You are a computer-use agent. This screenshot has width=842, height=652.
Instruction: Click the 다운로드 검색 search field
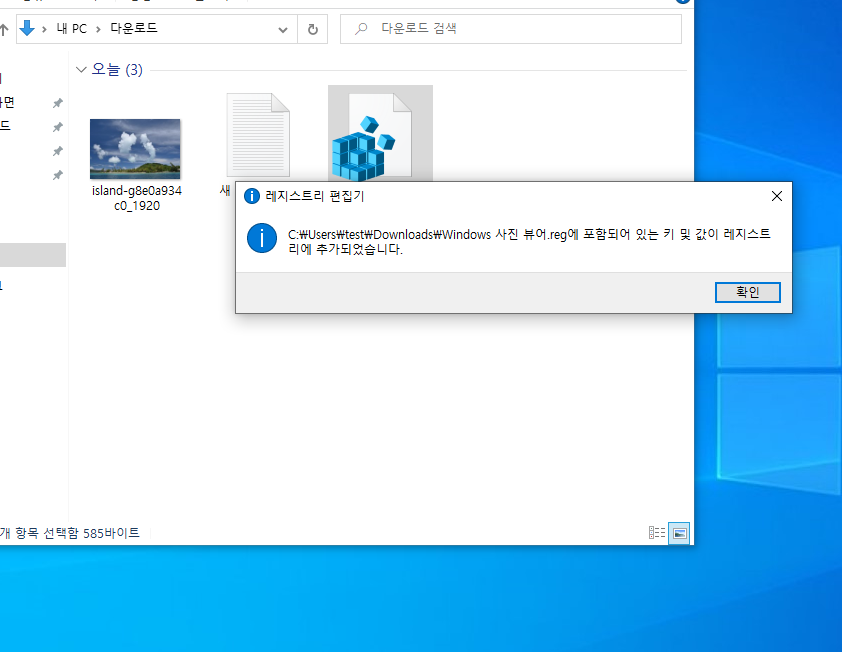(511, 29)
